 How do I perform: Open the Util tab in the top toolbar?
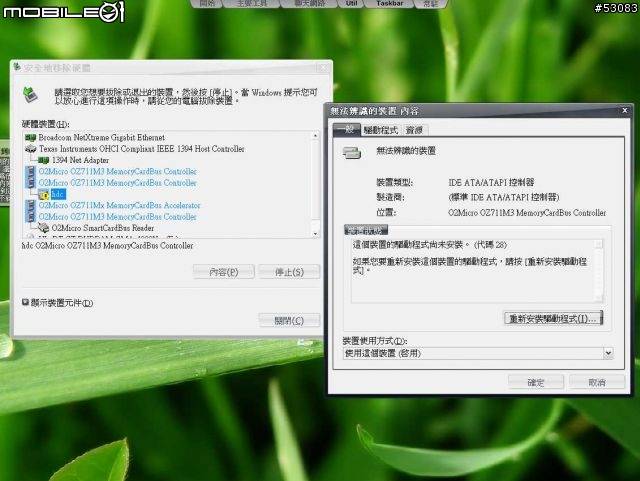pyautogui.click(x=351, y=3)
